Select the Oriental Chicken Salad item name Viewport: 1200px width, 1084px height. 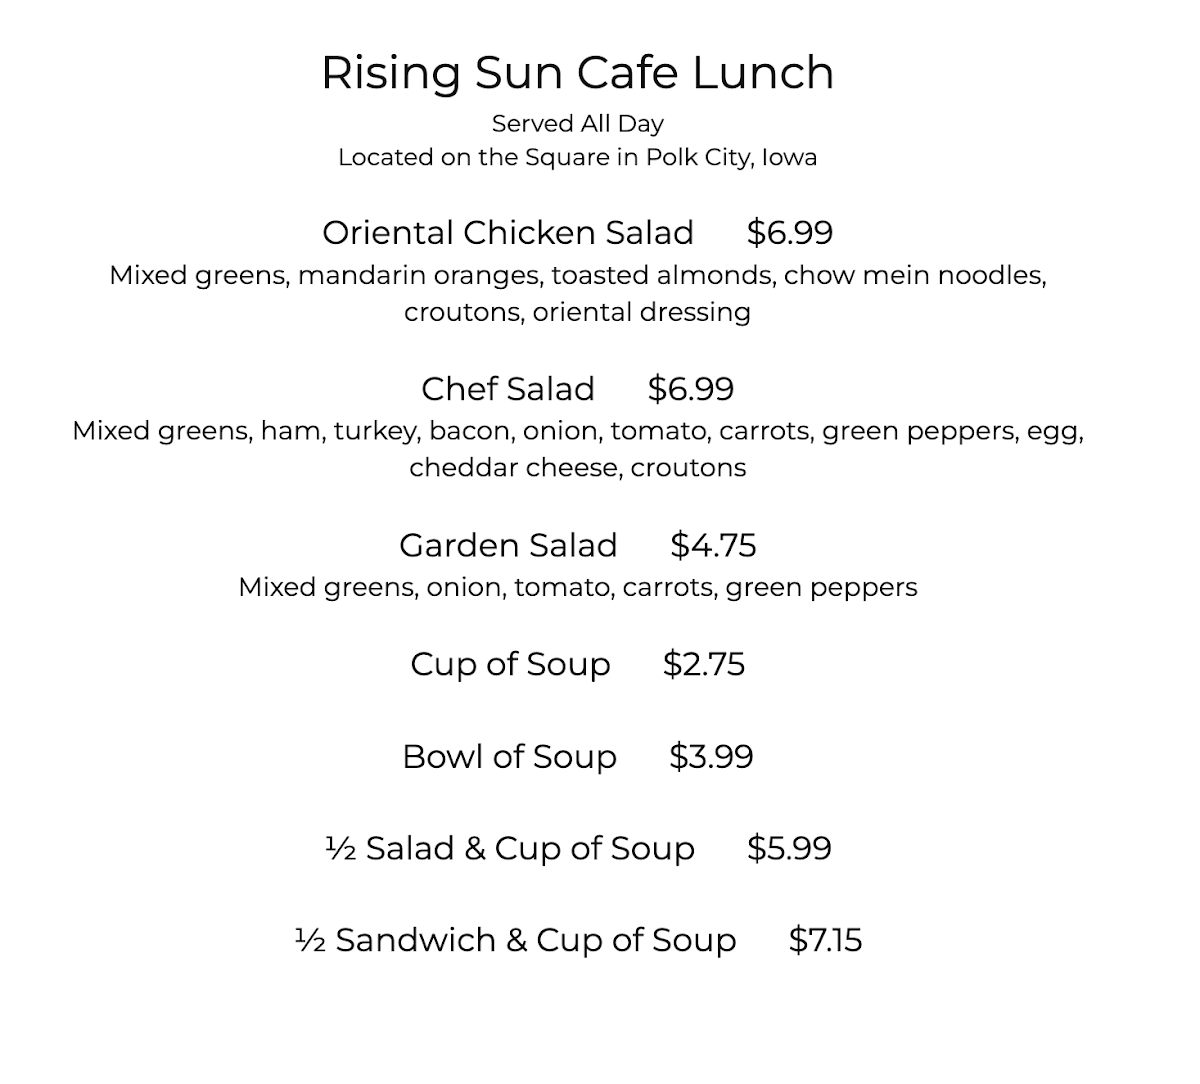coord(507,233)
